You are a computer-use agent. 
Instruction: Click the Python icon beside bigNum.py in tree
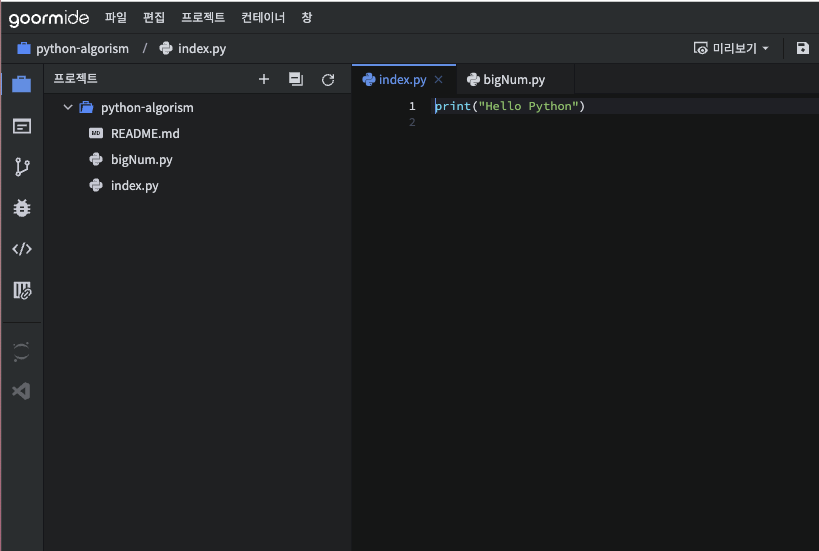pos(96,159)
